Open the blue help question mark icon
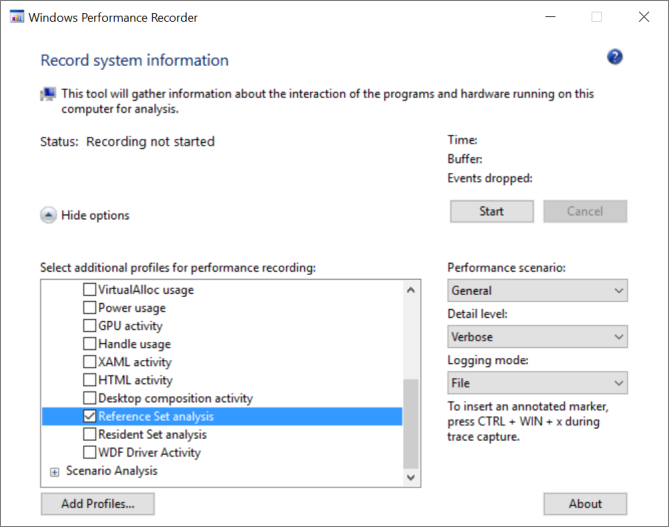The height and width of the screenshot is (527, 669). 614,57
